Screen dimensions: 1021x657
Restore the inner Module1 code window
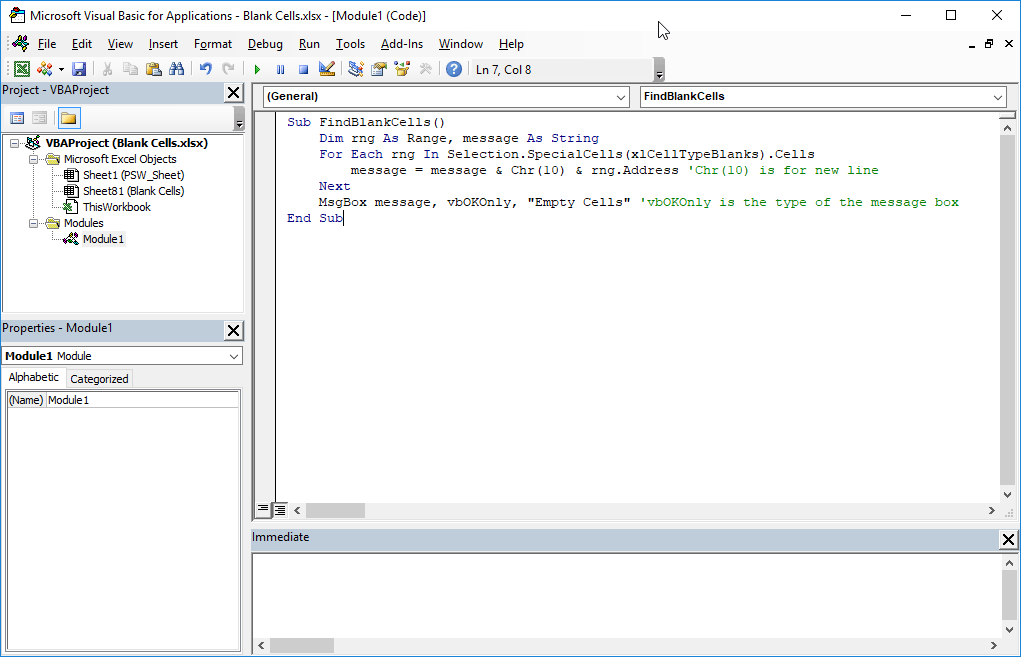point(989,44)
